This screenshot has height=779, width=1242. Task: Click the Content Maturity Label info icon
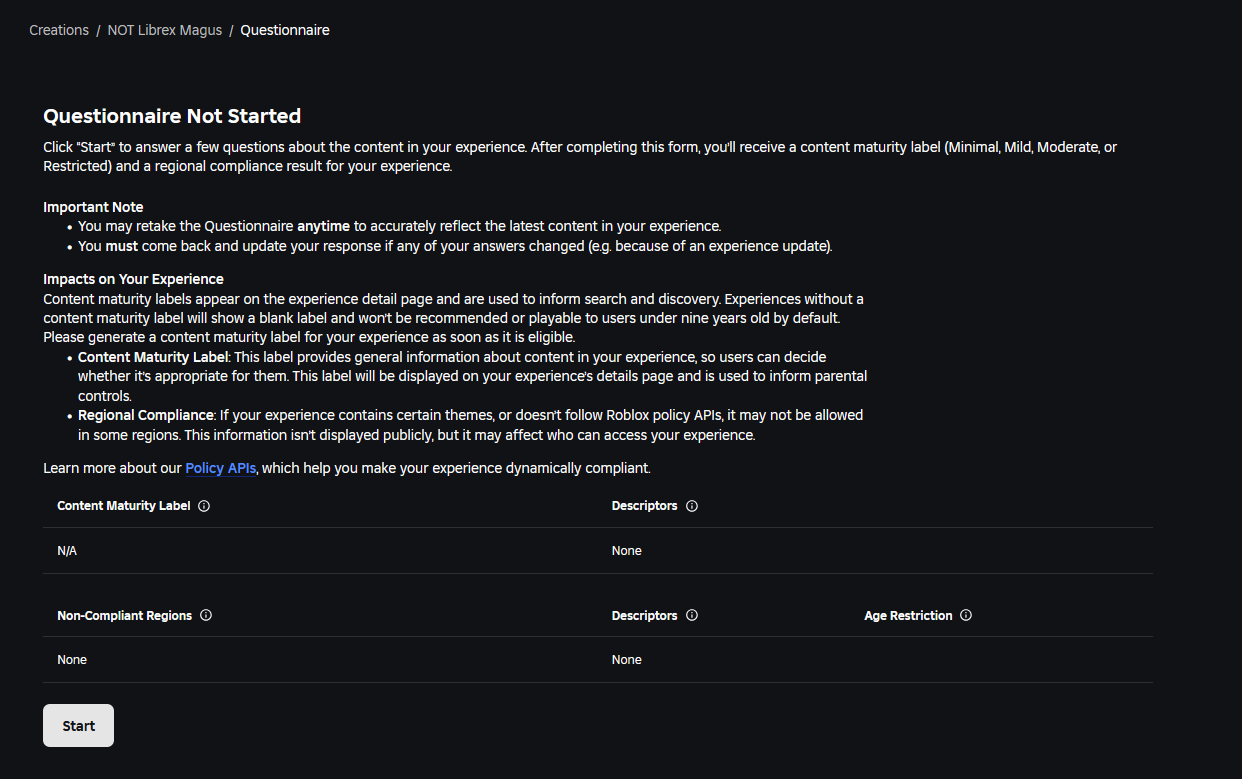(204, 506)
